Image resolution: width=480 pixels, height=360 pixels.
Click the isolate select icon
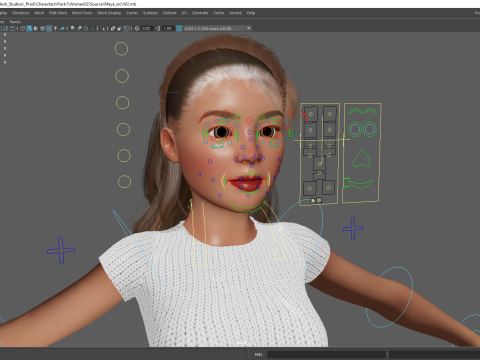point(102,28)
